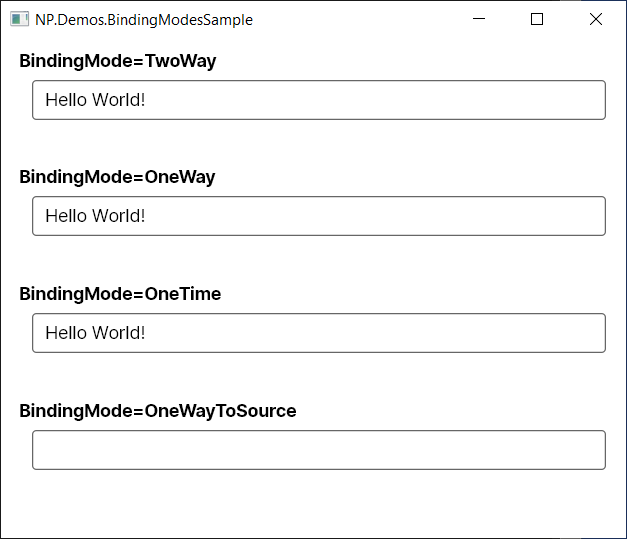This screenshot has width=627, height=539.
Task: Select the BindingMode=TwoWay heading label
Action: 118,61
